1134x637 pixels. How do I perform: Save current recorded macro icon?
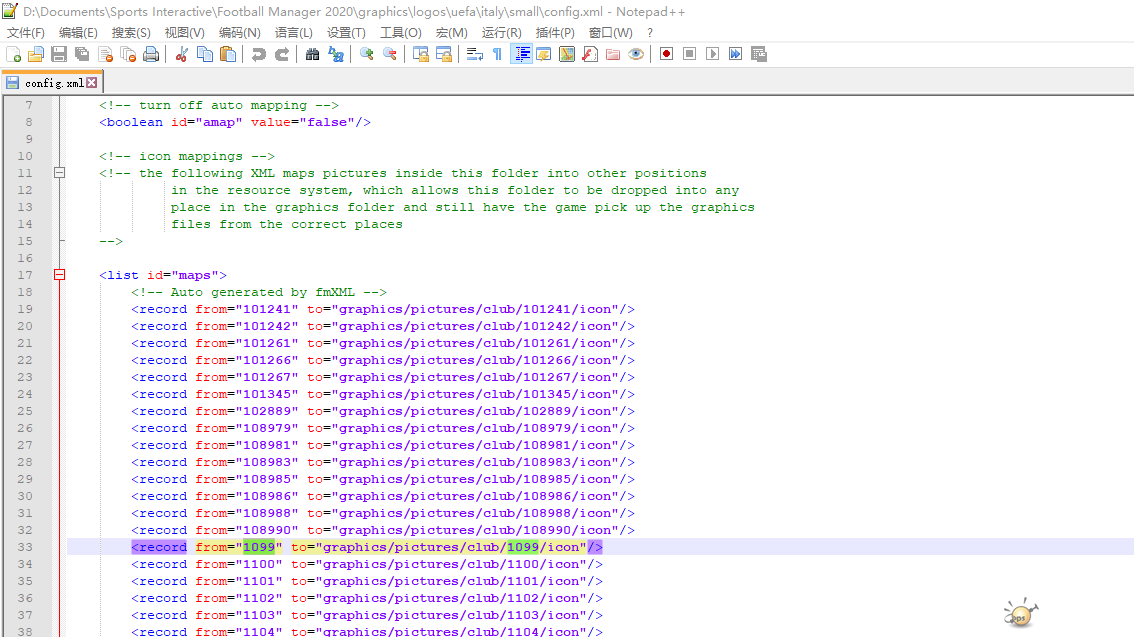759,54
